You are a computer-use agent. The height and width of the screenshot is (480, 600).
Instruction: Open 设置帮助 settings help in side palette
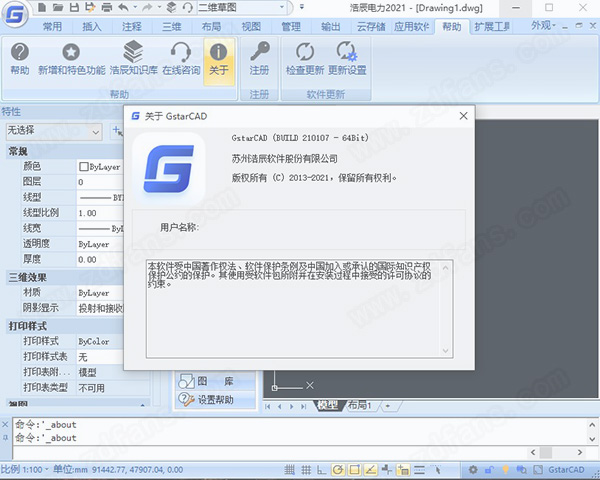[215, 400]
